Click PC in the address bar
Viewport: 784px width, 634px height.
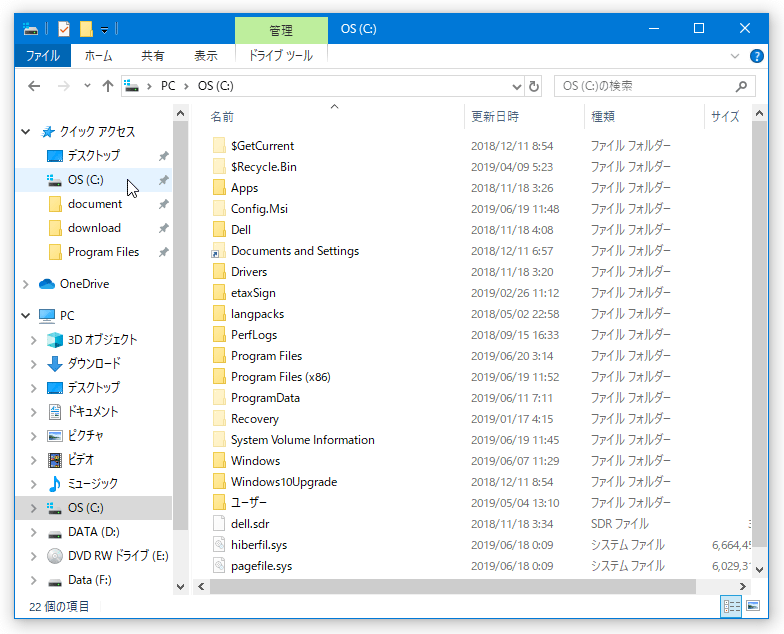168,86
